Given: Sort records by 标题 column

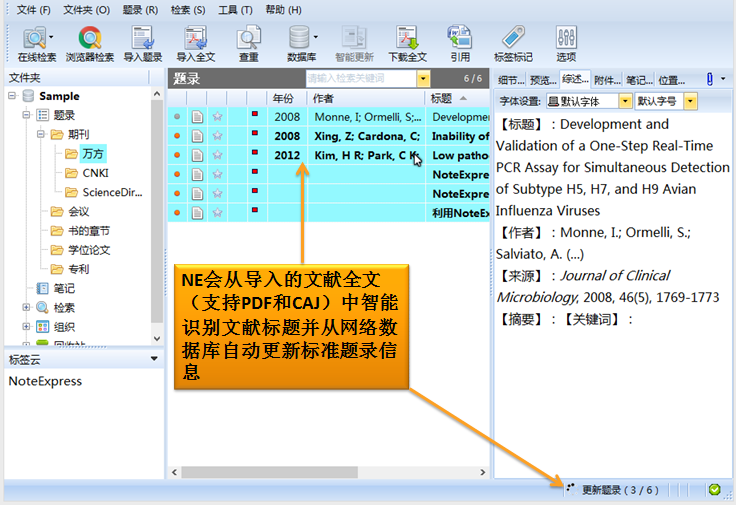Looking at the screenshot, I should coord(457,98).
